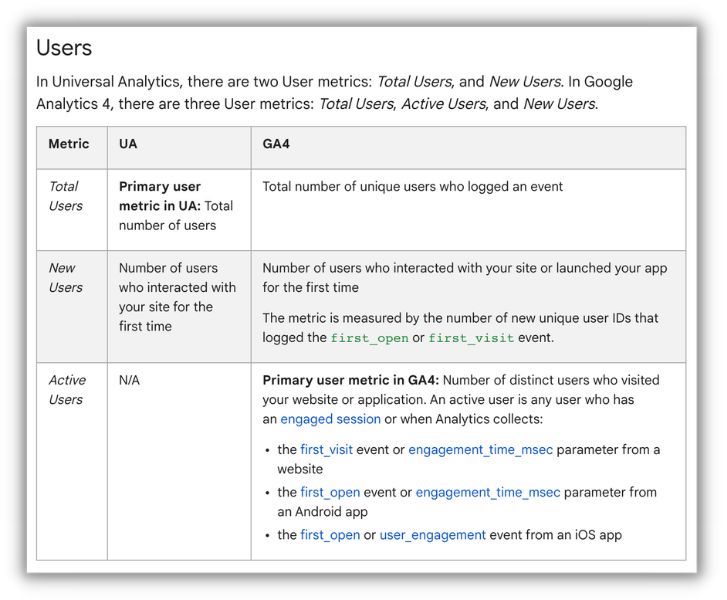Click green 'first_open' code in New Users row
This screenshot has height=600, width=727.
pyautogui.click(x=370, y=338)
